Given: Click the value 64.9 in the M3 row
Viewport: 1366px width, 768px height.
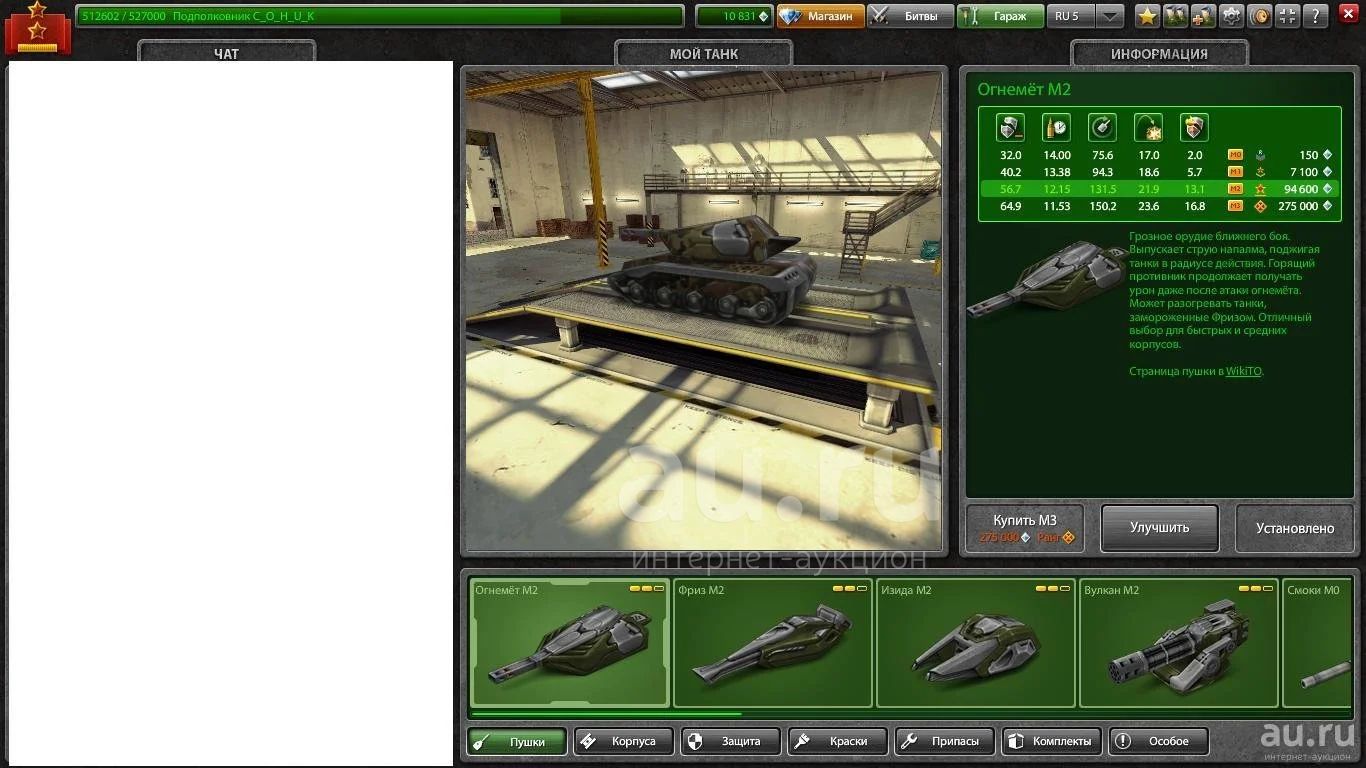Looking at the screenshot, I should tap(1010, 206).
